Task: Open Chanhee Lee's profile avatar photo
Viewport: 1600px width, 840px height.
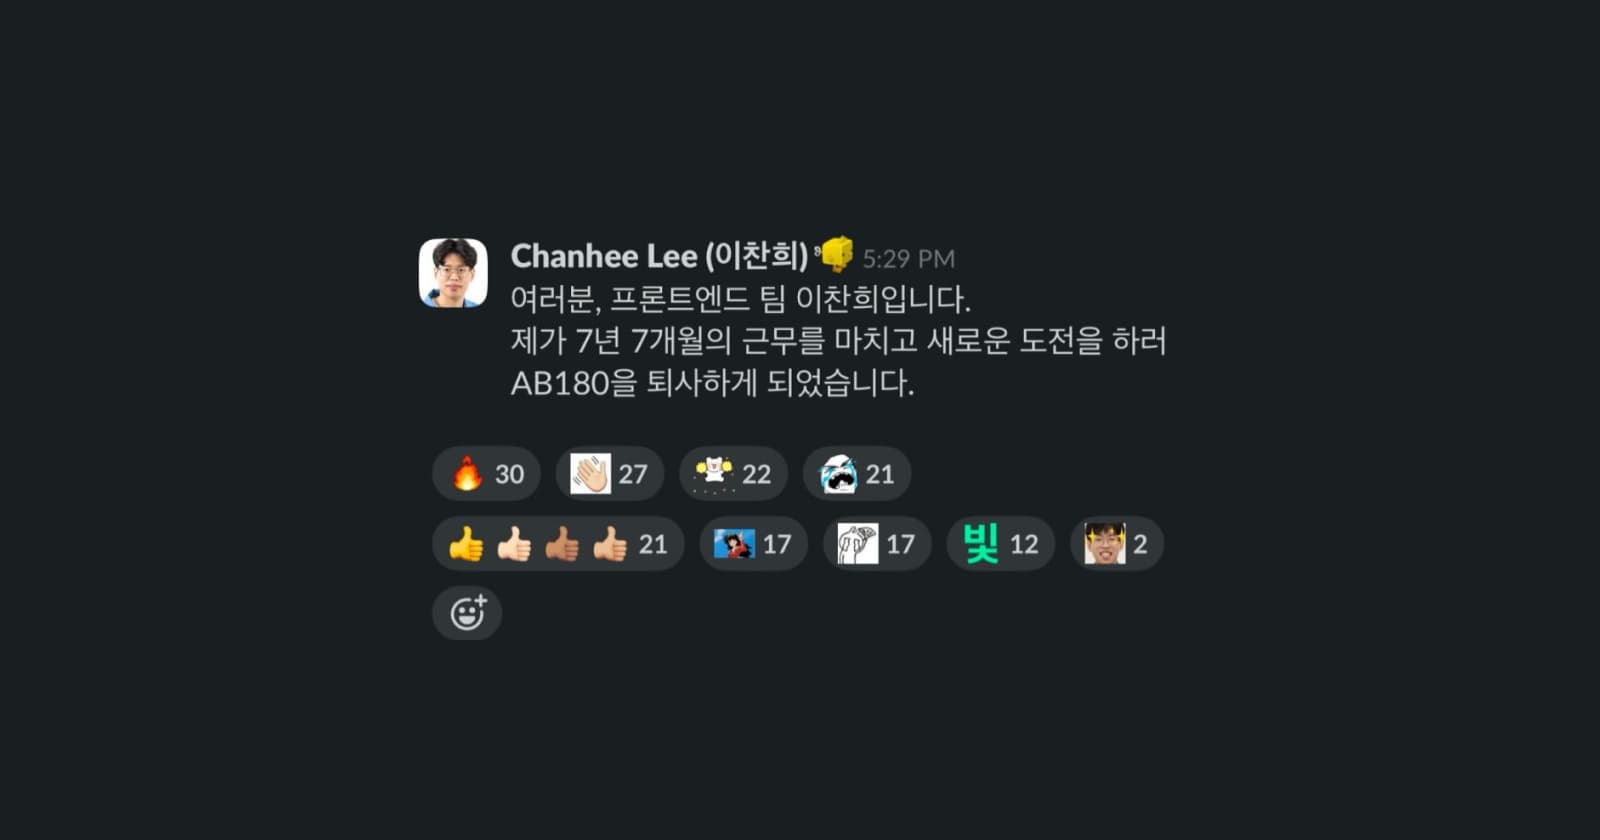Action: click(x=453, y=273)
